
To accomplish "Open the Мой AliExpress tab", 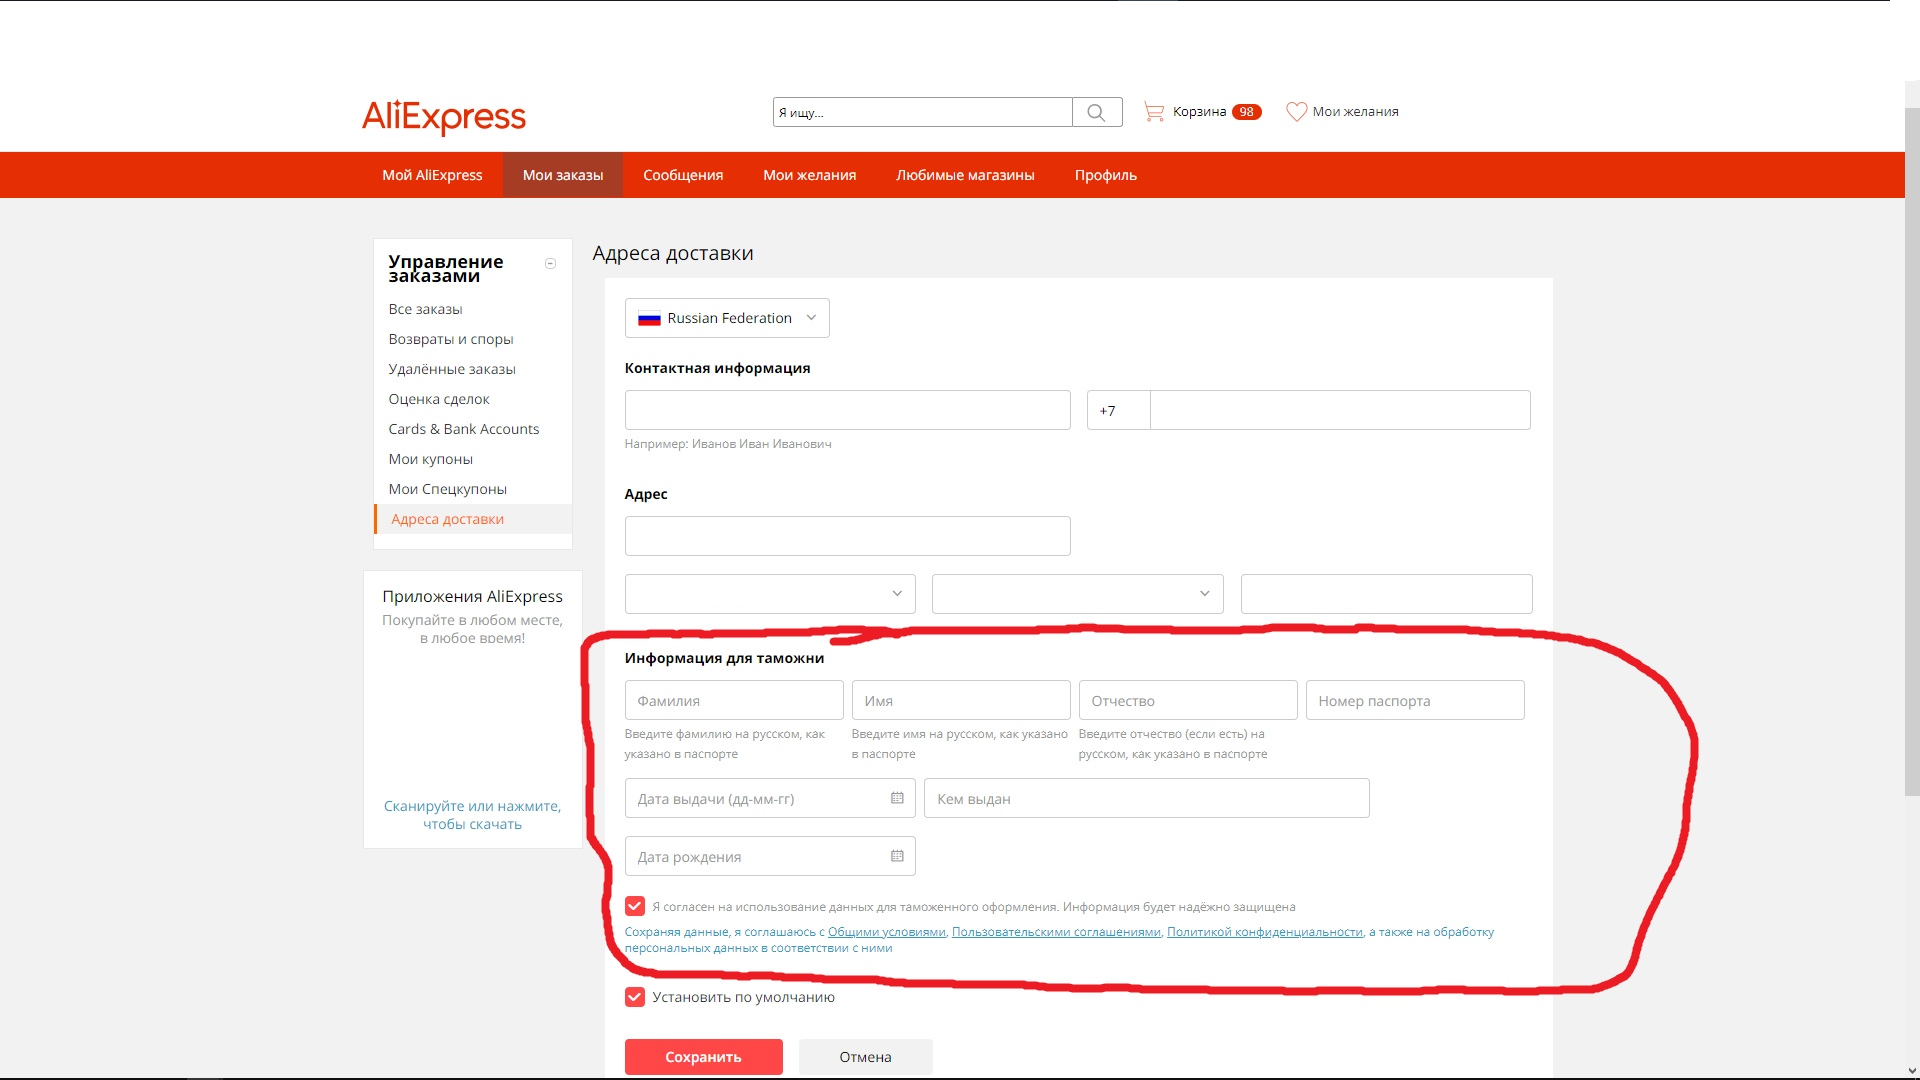I will (432, 175).
